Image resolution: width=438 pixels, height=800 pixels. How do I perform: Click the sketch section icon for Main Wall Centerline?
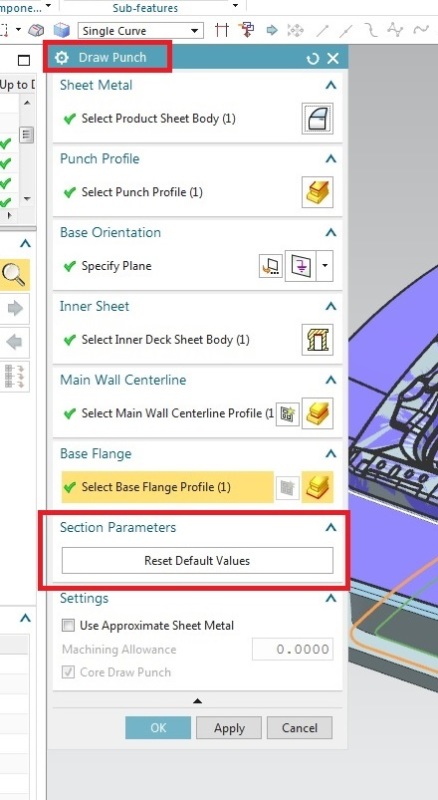click(287, 413)
